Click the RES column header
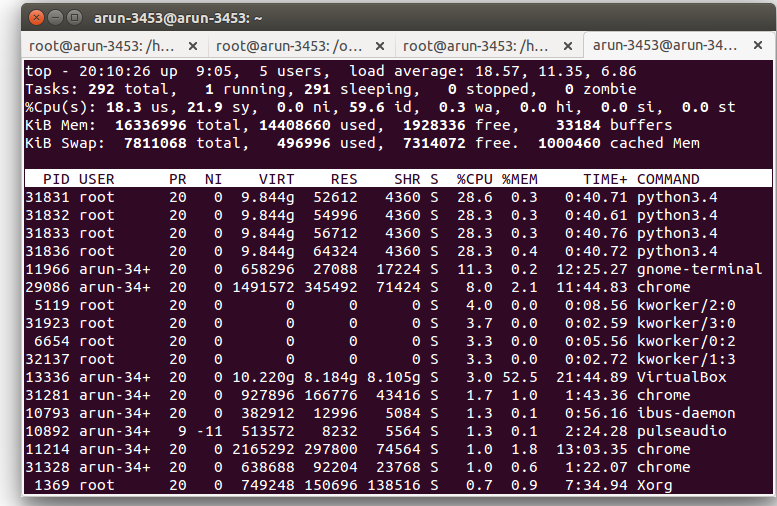 tap(344, 179)
